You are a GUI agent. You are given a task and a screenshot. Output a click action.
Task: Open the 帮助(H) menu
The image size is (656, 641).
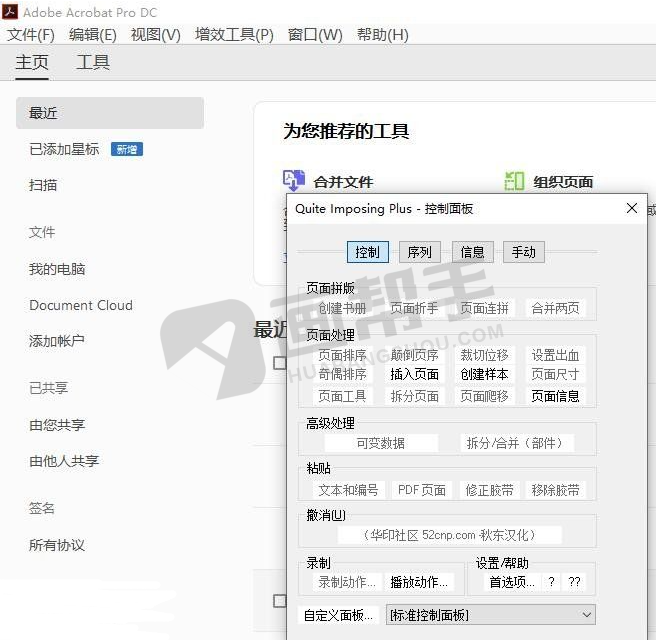[x=382, y=35]
